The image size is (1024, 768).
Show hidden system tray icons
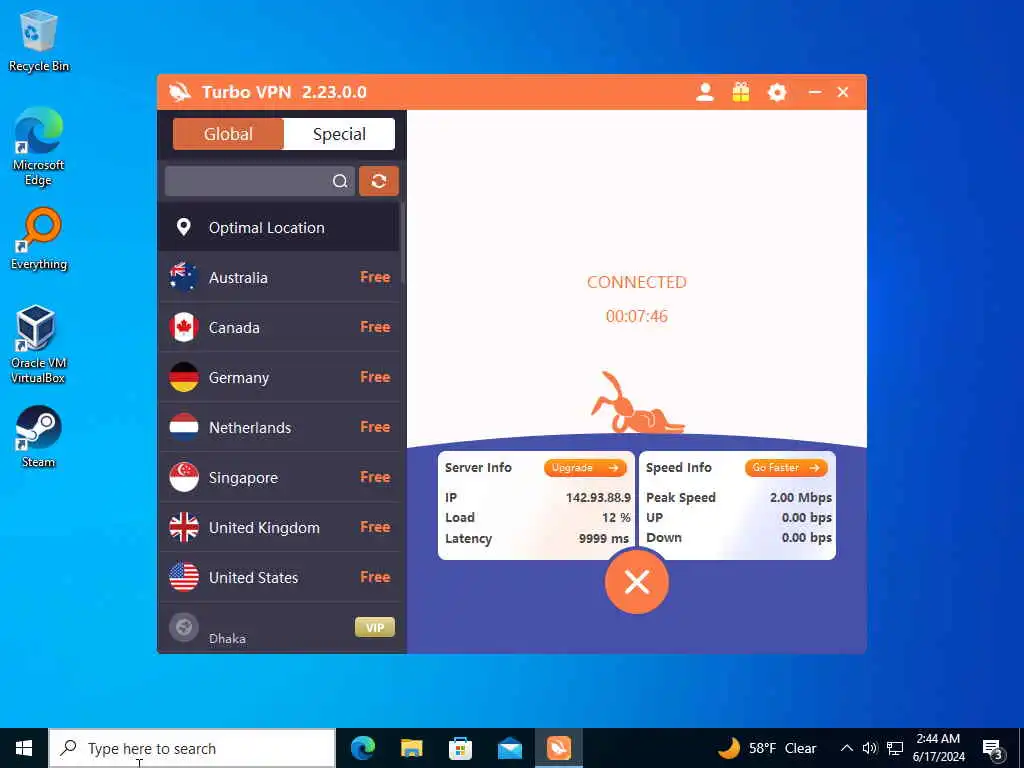[846, 748]
